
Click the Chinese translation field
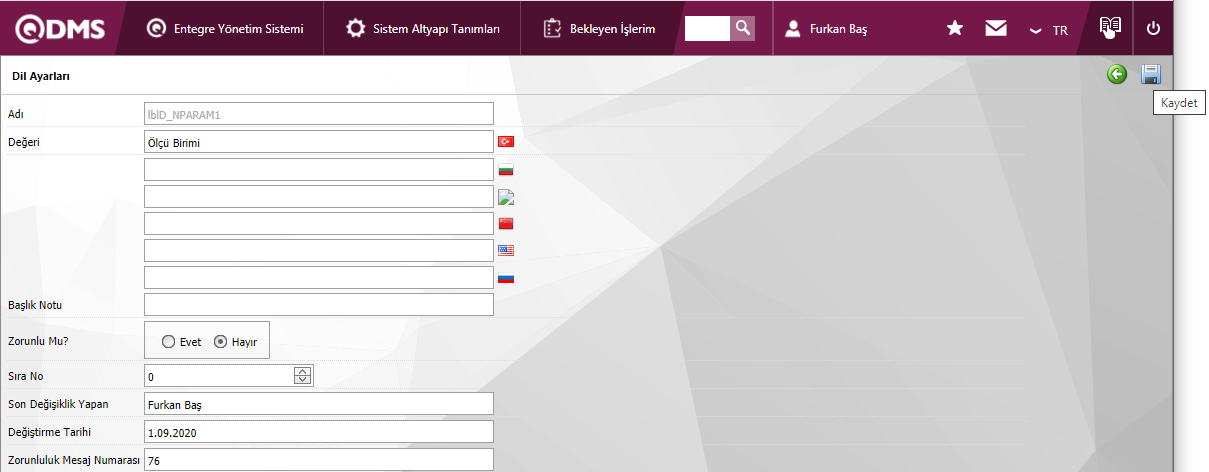[x=319, y=223]
